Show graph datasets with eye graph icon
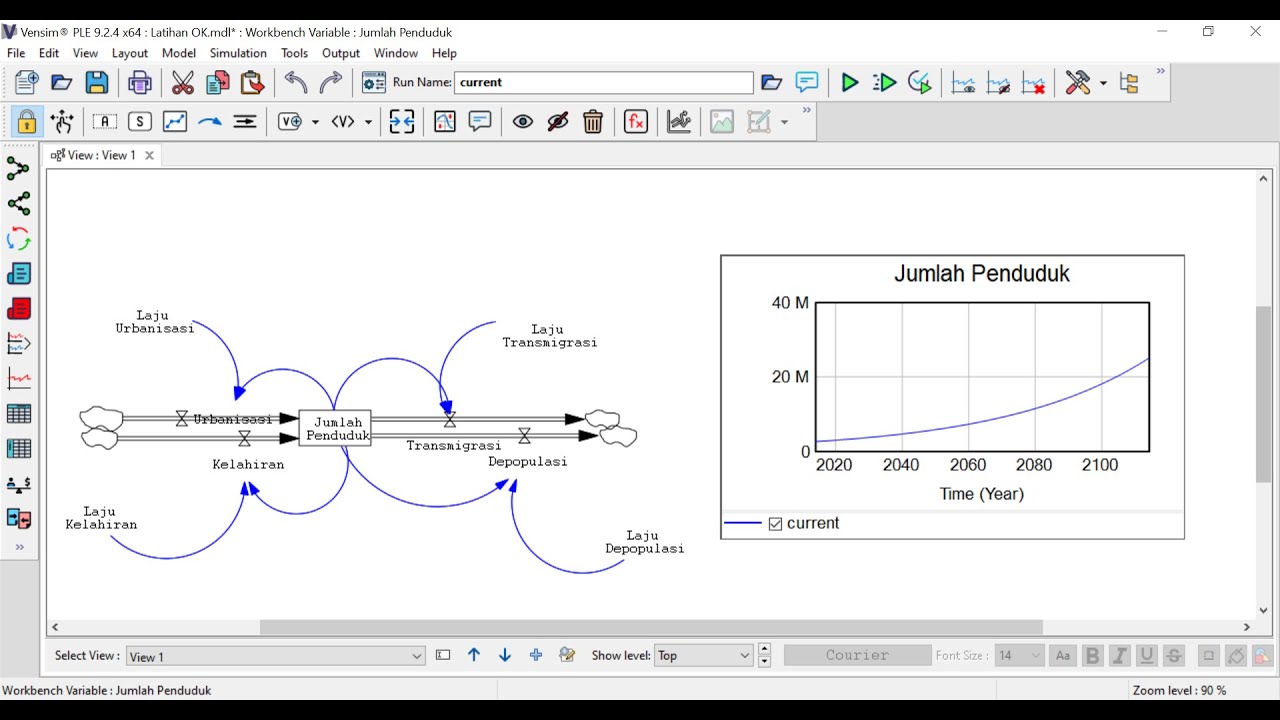The image size is (1280, 720). [x=964, y=82]
